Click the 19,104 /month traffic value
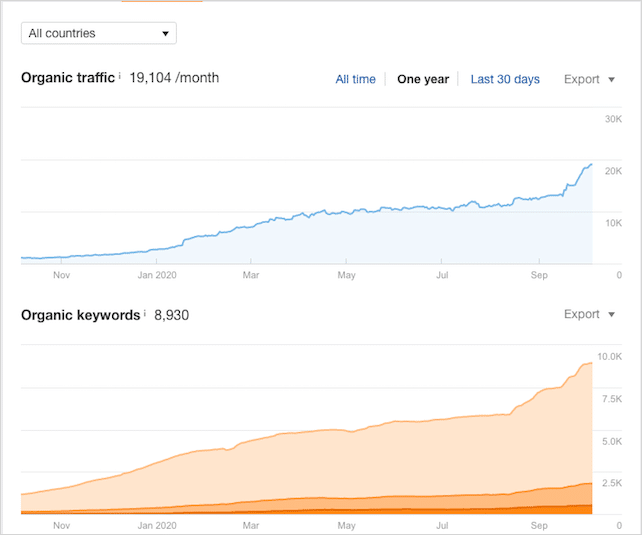This screenshot has width=642, height=535. [x=174, y=77]
